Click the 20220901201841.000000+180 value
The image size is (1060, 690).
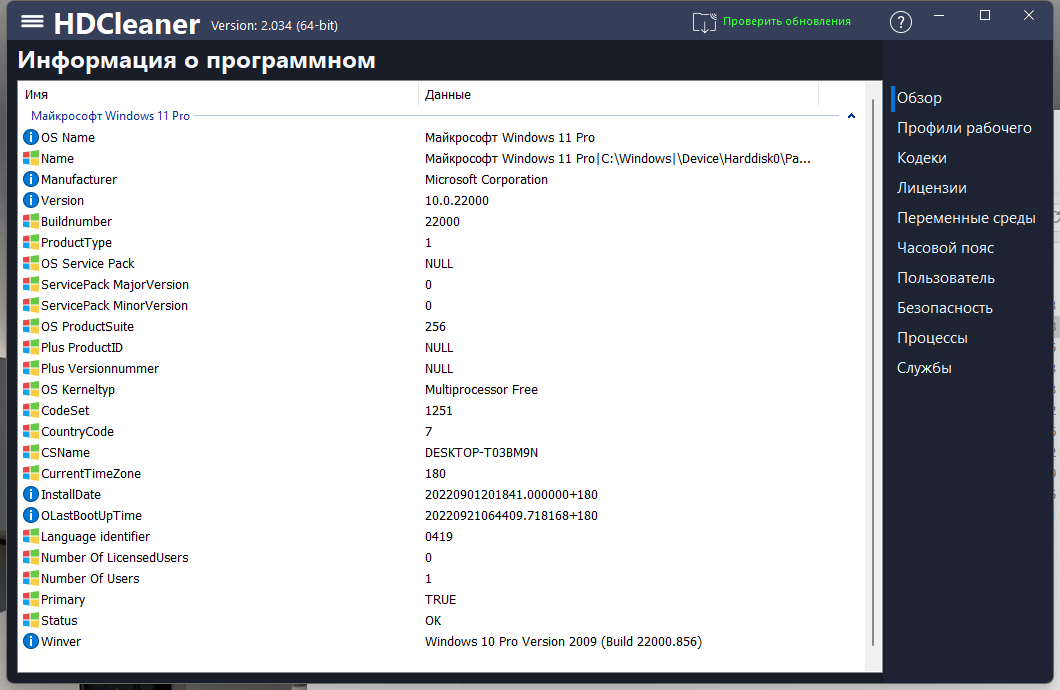[511, 494]
